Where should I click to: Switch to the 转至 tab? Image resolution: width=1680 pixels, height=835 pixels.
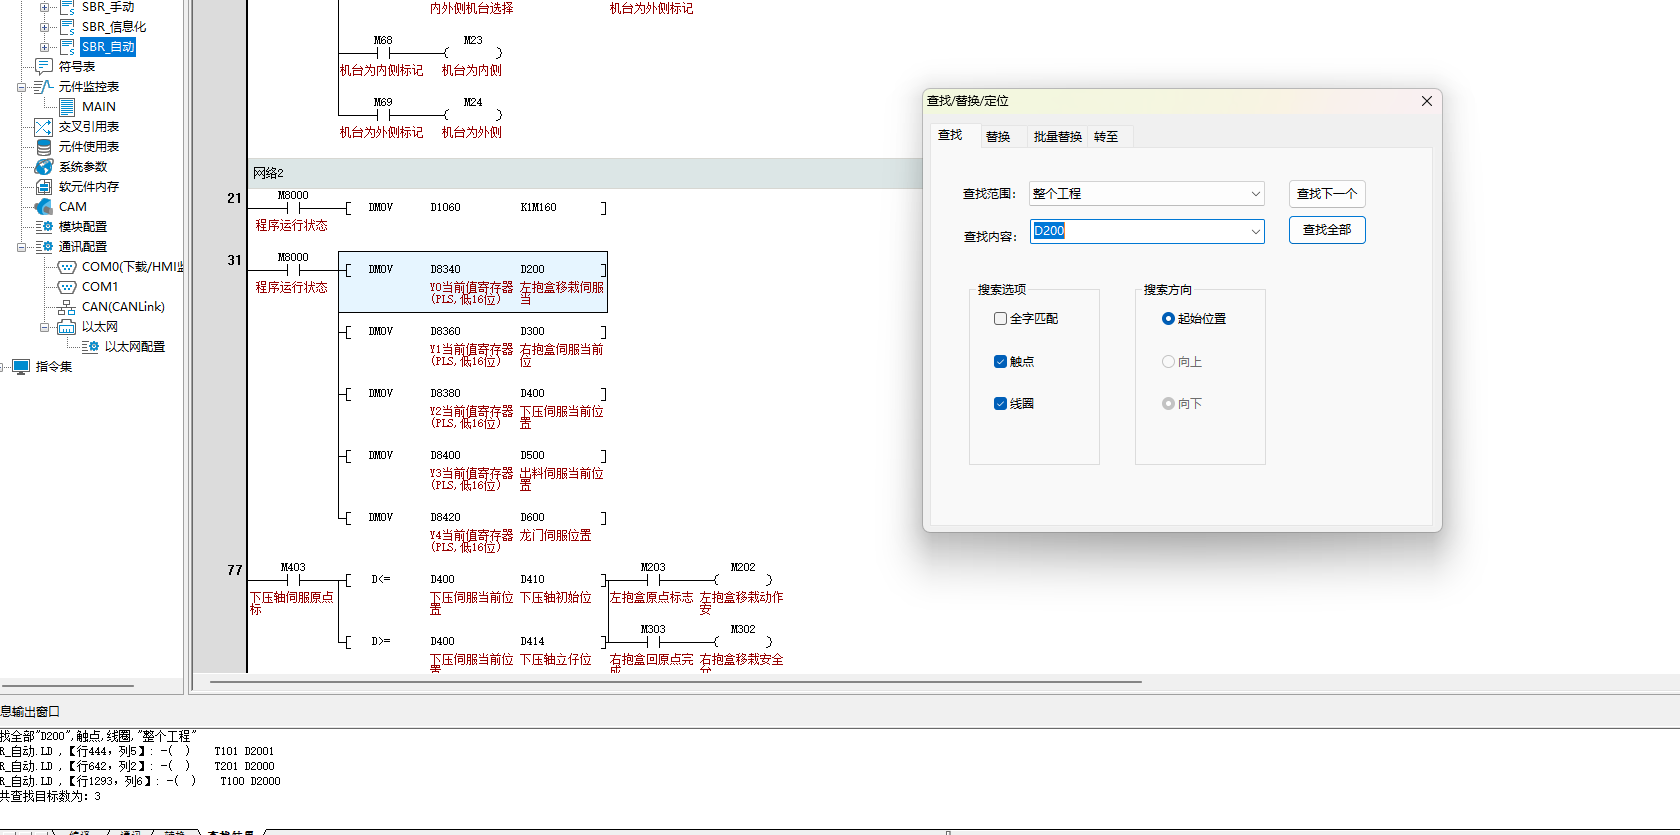[x=1106, y=137]
